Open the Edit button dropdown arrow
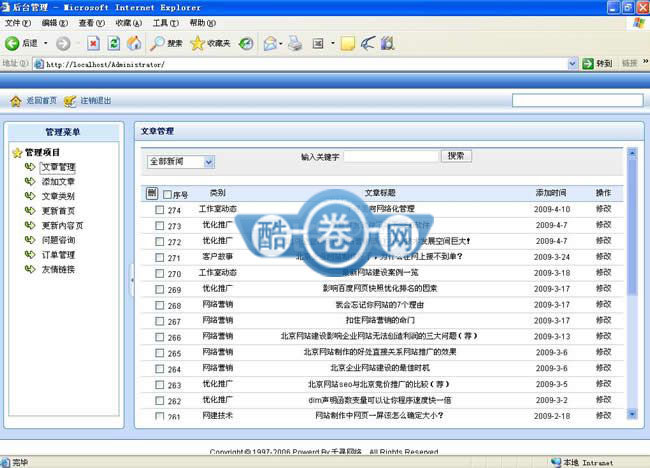The image size is (650, 468). [332, 43]
